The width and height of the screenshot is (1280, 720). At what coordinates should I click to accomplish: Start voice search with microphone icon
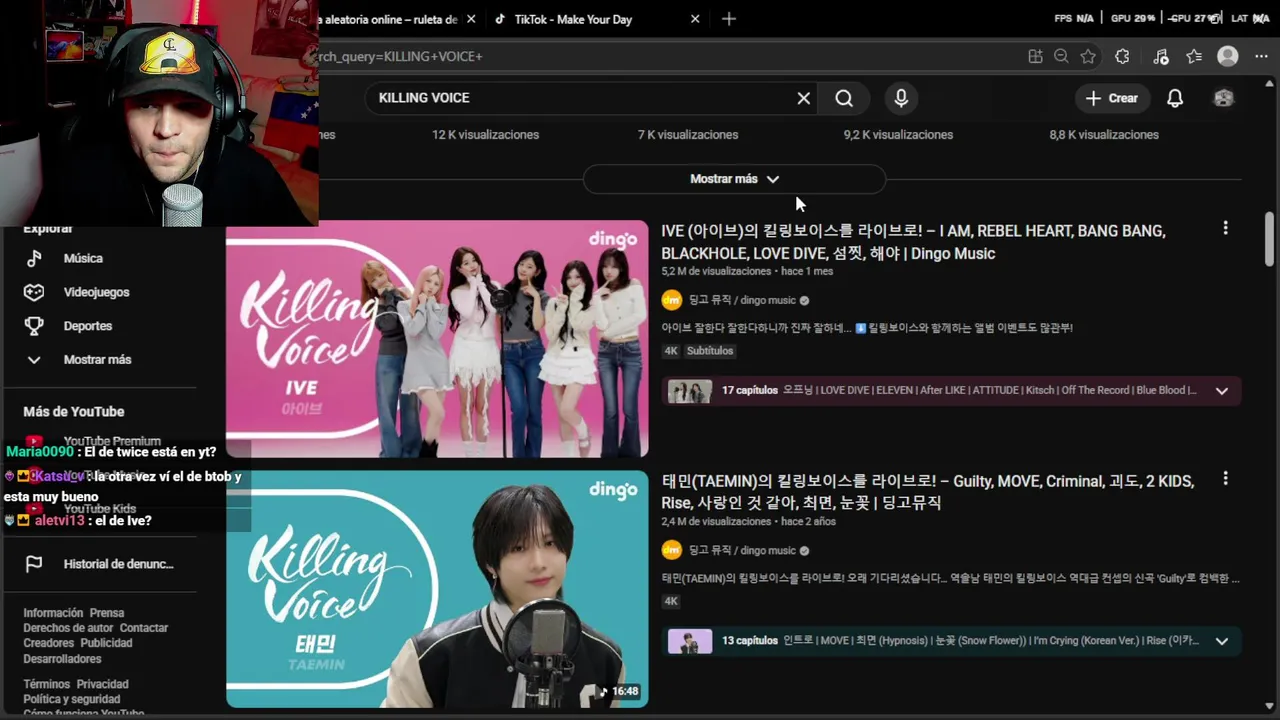click(901, 98)
